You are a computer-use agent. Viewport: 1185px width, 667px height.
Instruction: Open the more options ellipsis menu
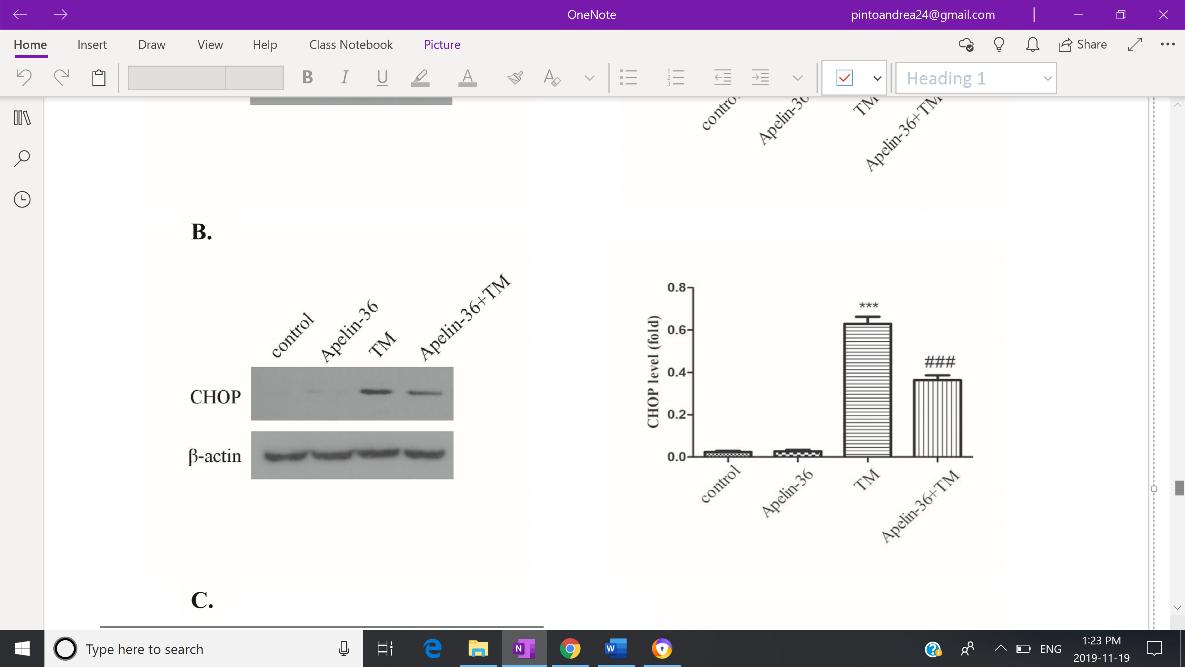[1168, 45]
